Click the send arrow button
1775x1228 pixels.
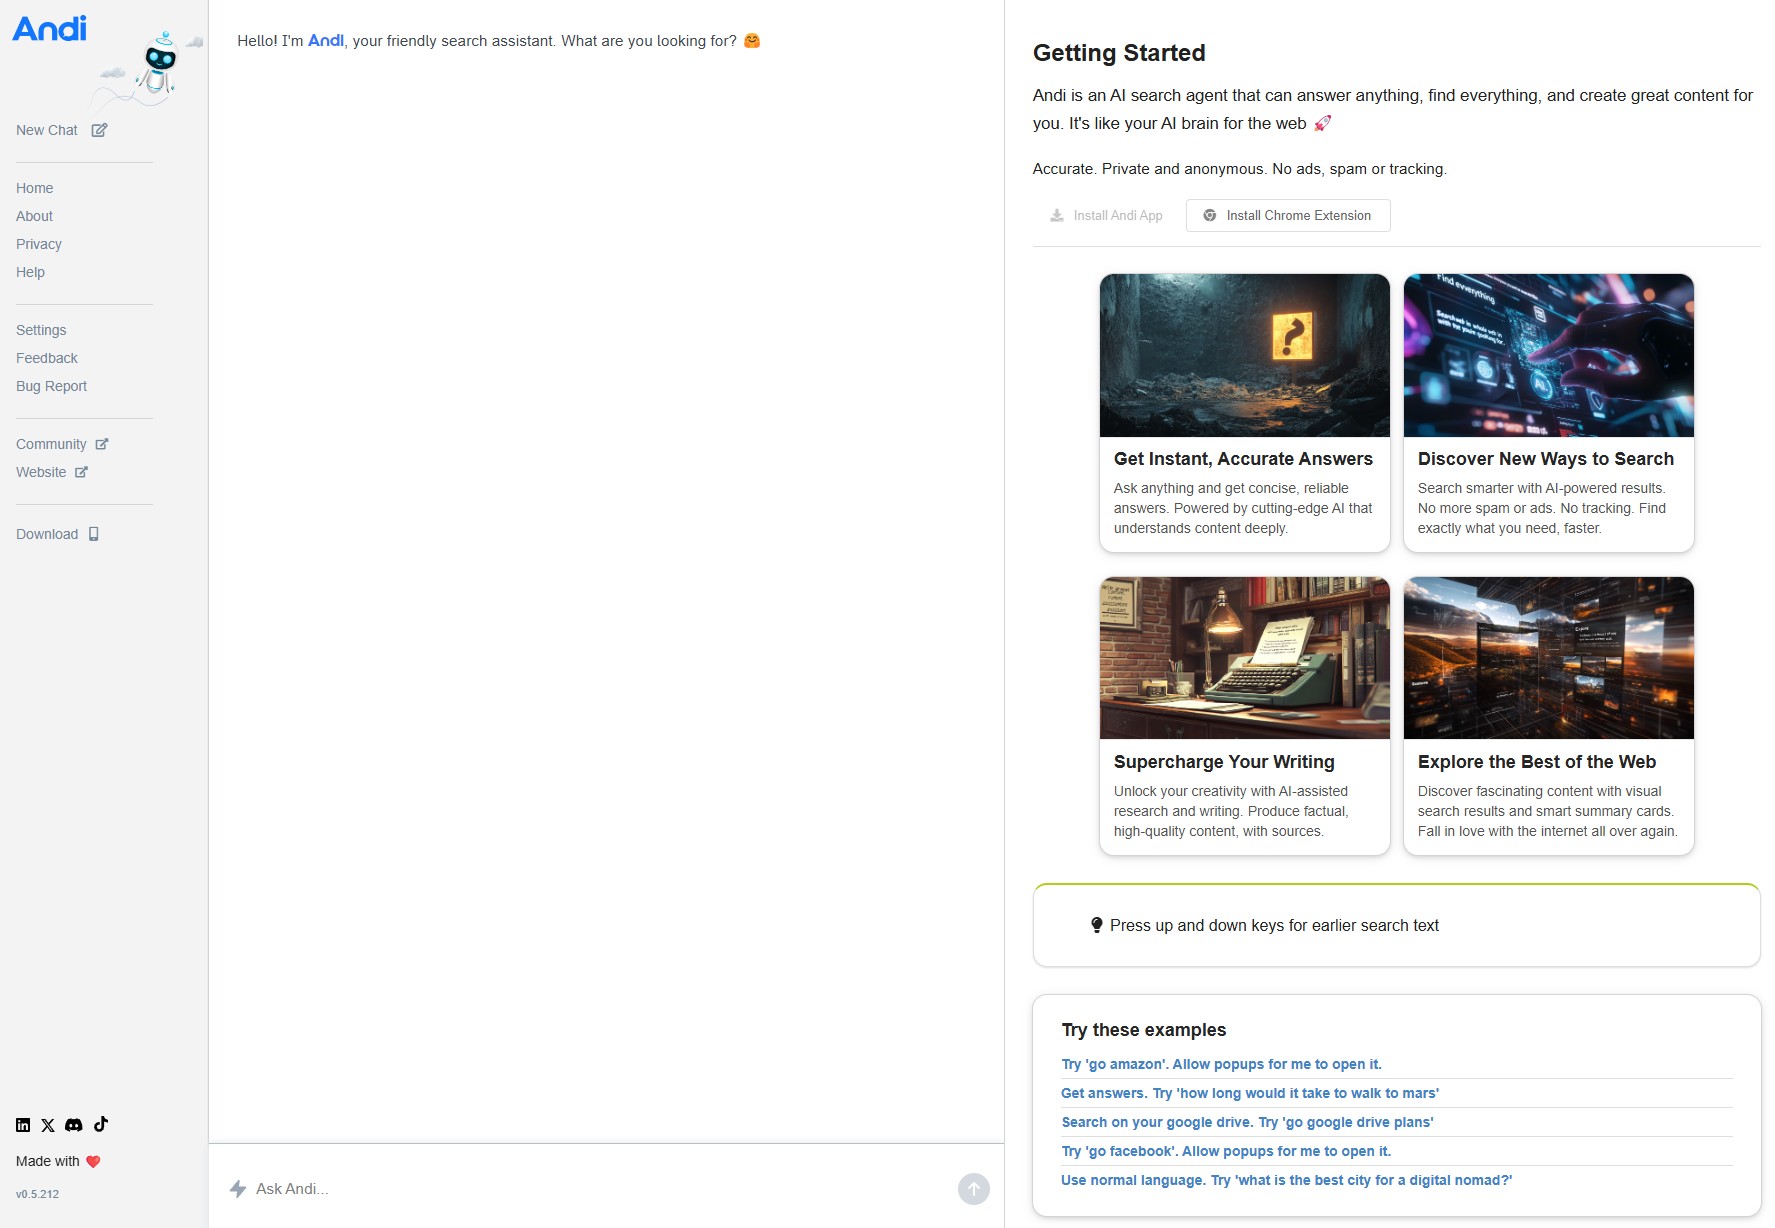coord(974,1189)
